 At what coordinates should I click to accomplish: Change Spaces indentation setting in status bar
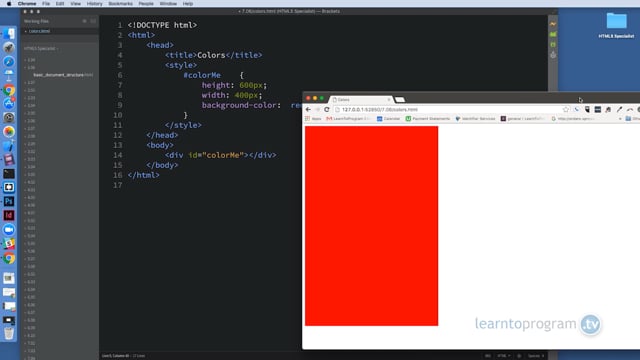pyautogui.click(x=536, y=356)
